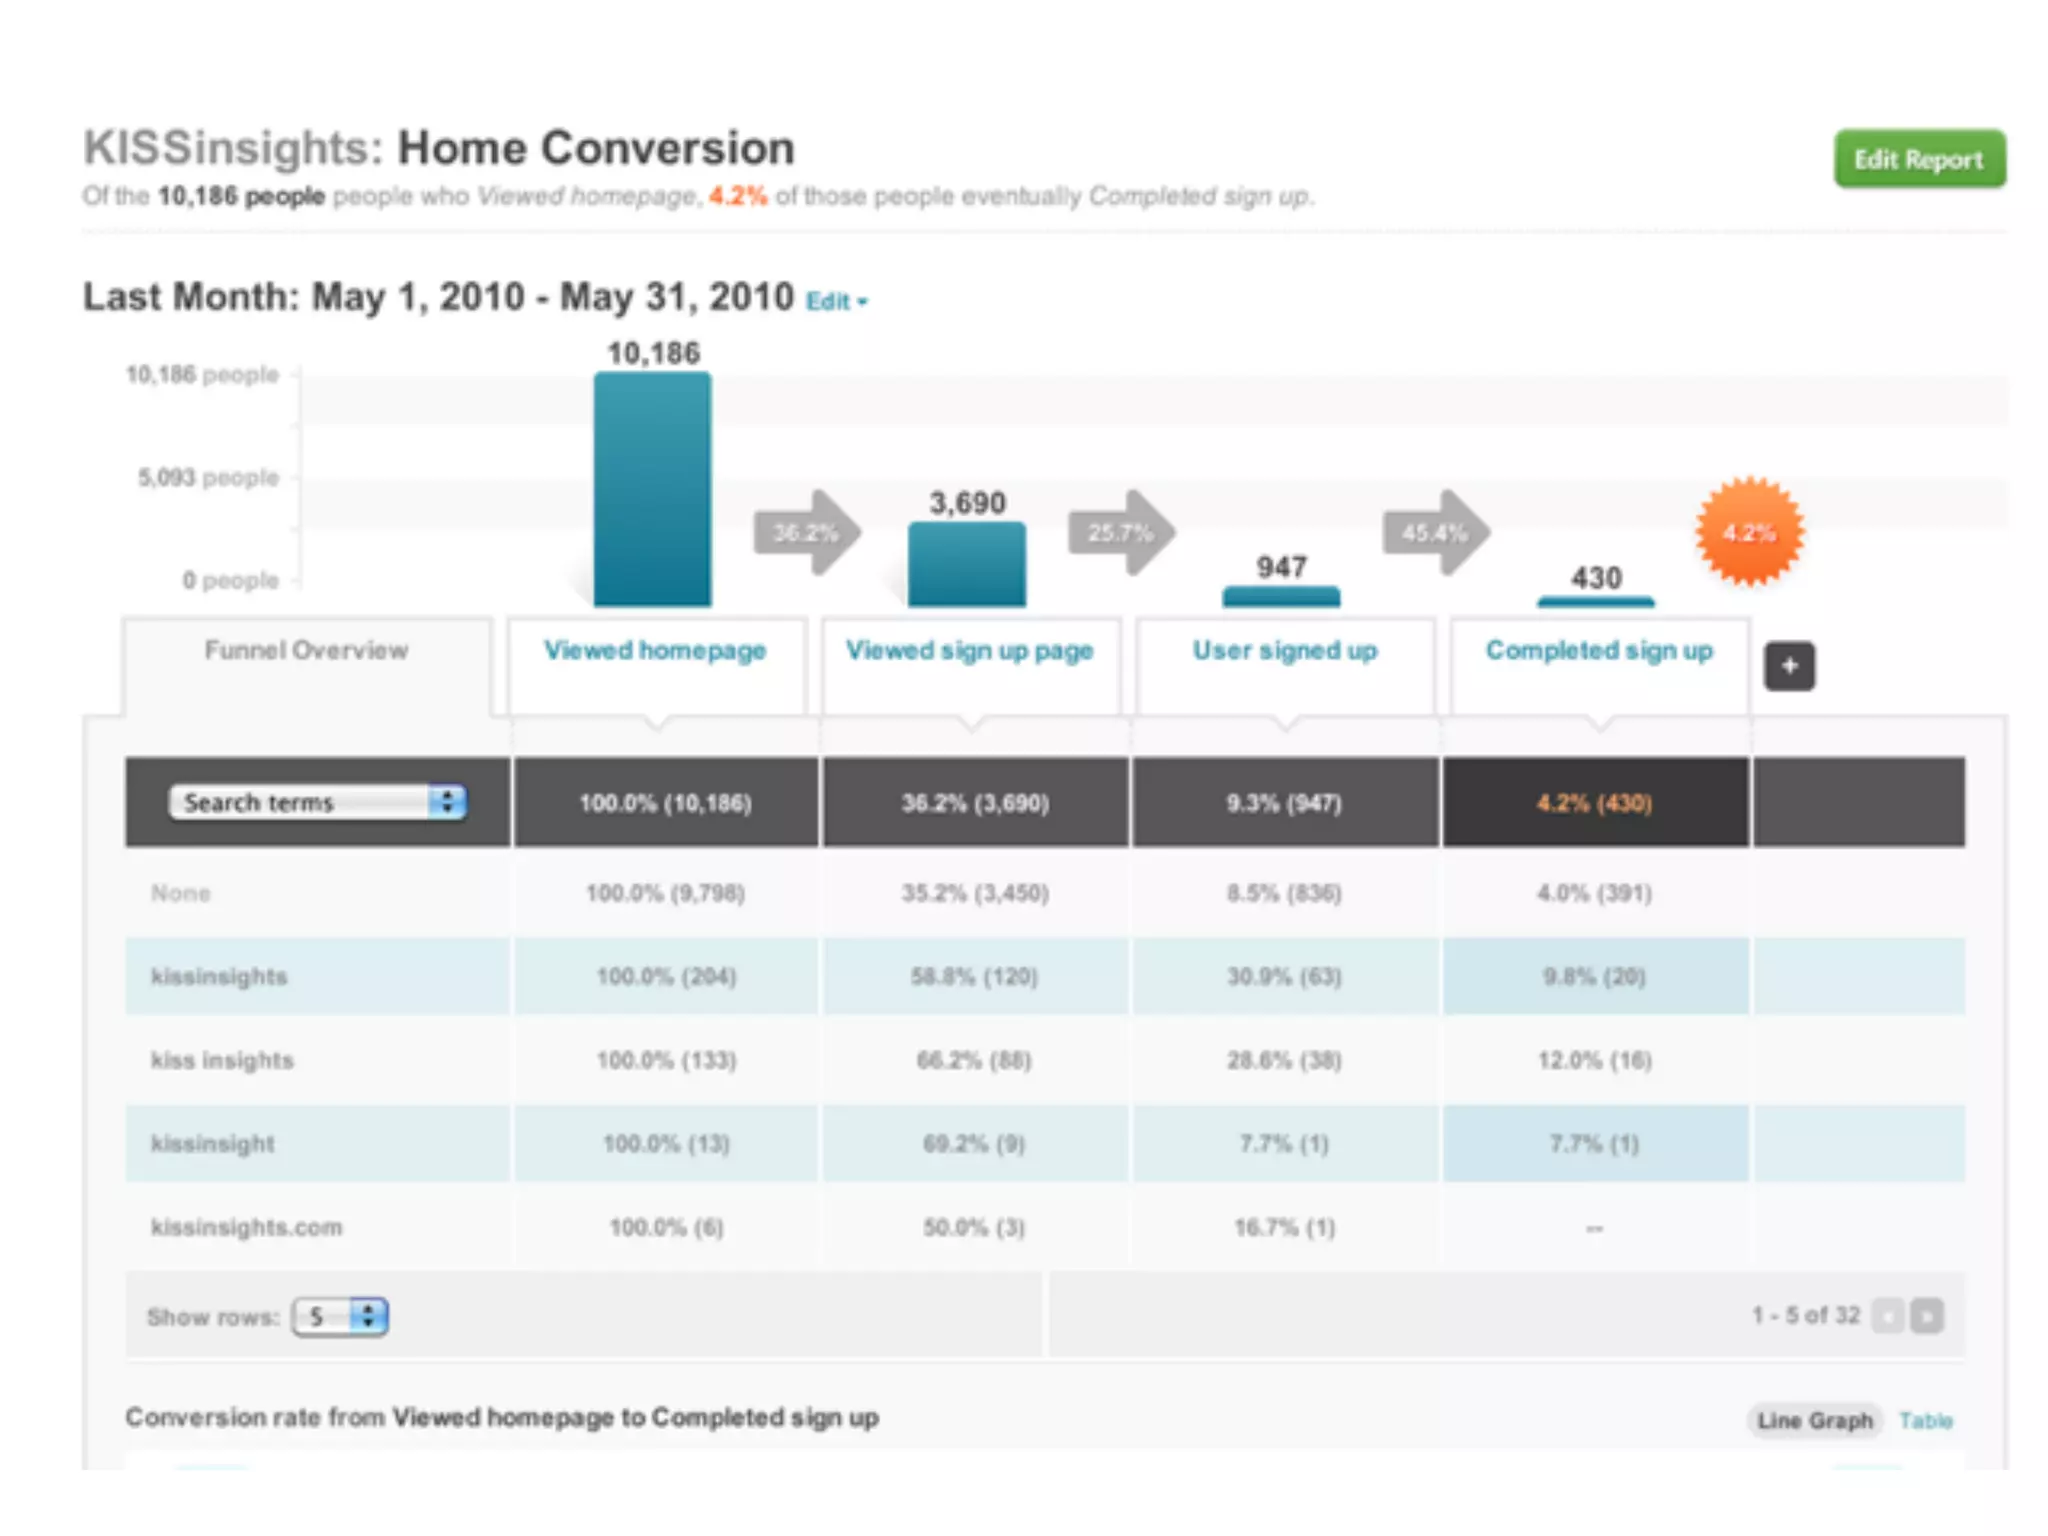Screen dimensions: 2048x1536
Task: Click the kissinsights search term row
Action: point(219,977)
